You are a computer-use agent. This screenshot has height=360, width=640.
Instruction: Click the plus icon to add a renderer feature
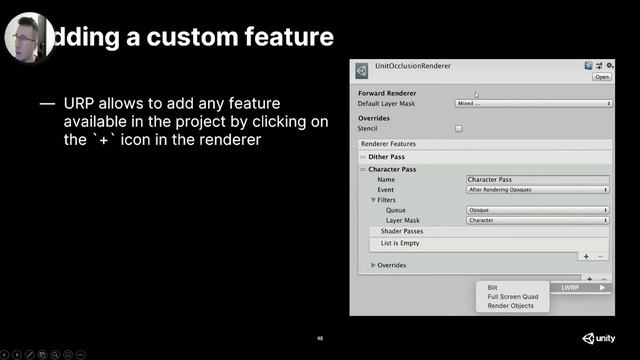coord(589,279)
